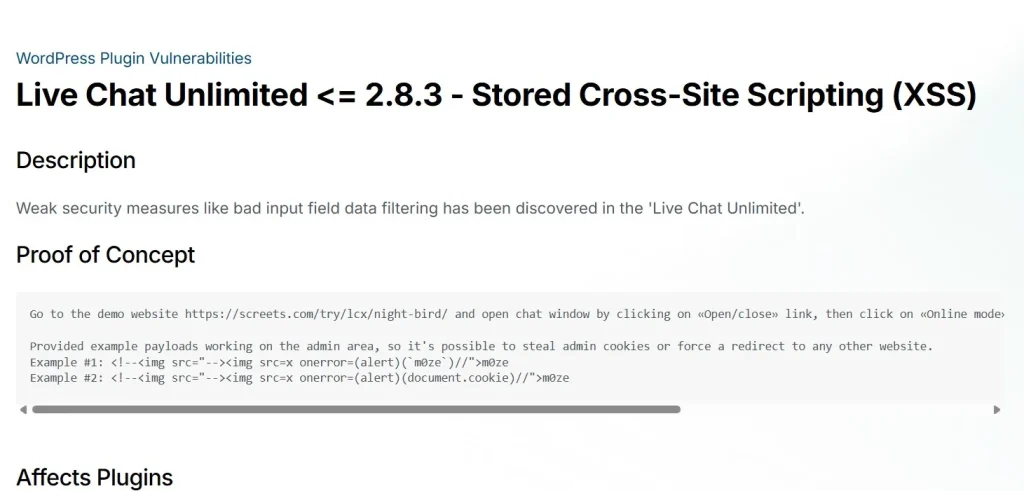Click the horizontal scrollbar thumb
Image resolution: width=1024 pixels, height=491 pixels.
click(x=355, y=409)
